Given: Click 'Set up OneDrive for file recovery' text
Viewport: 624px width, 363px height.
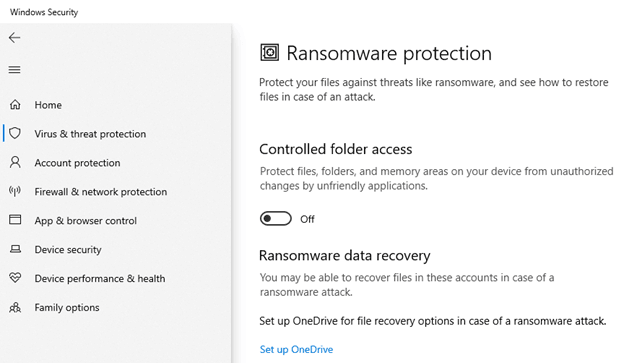Looking at the screenshot, I should [433, 321].
